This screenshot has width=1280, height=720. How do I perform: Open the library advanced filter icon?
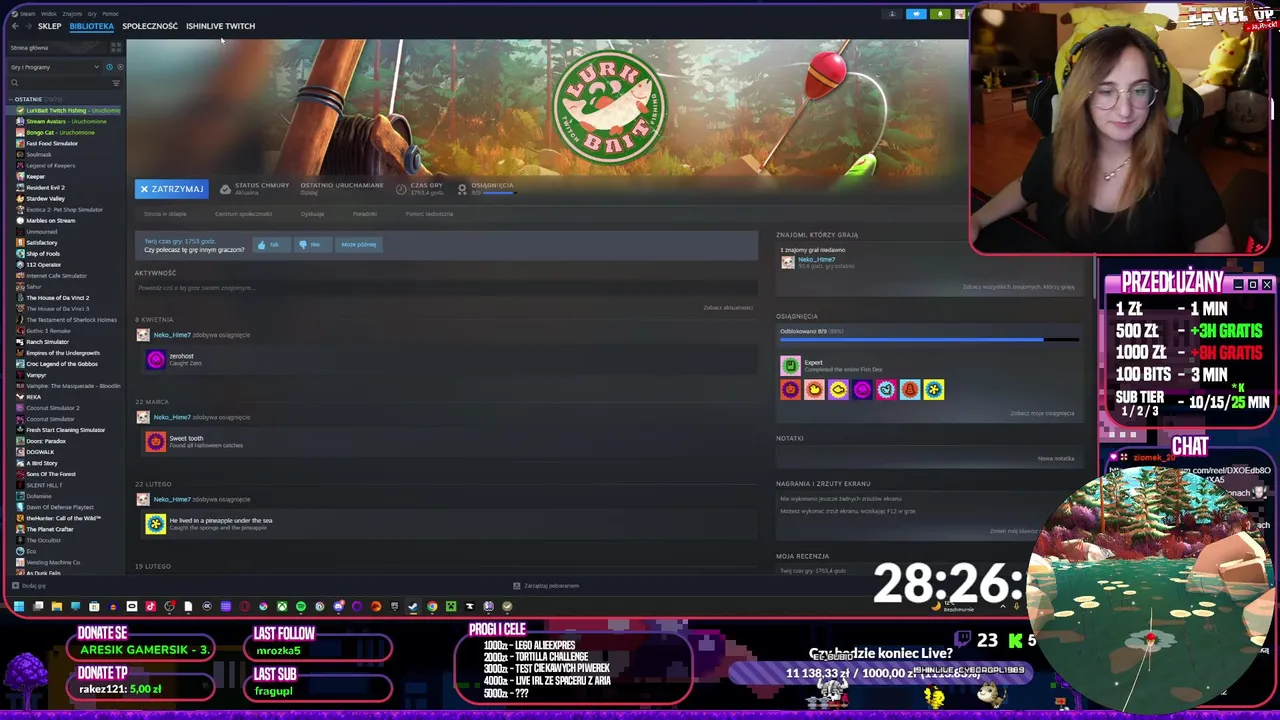[x=116, y=83]
